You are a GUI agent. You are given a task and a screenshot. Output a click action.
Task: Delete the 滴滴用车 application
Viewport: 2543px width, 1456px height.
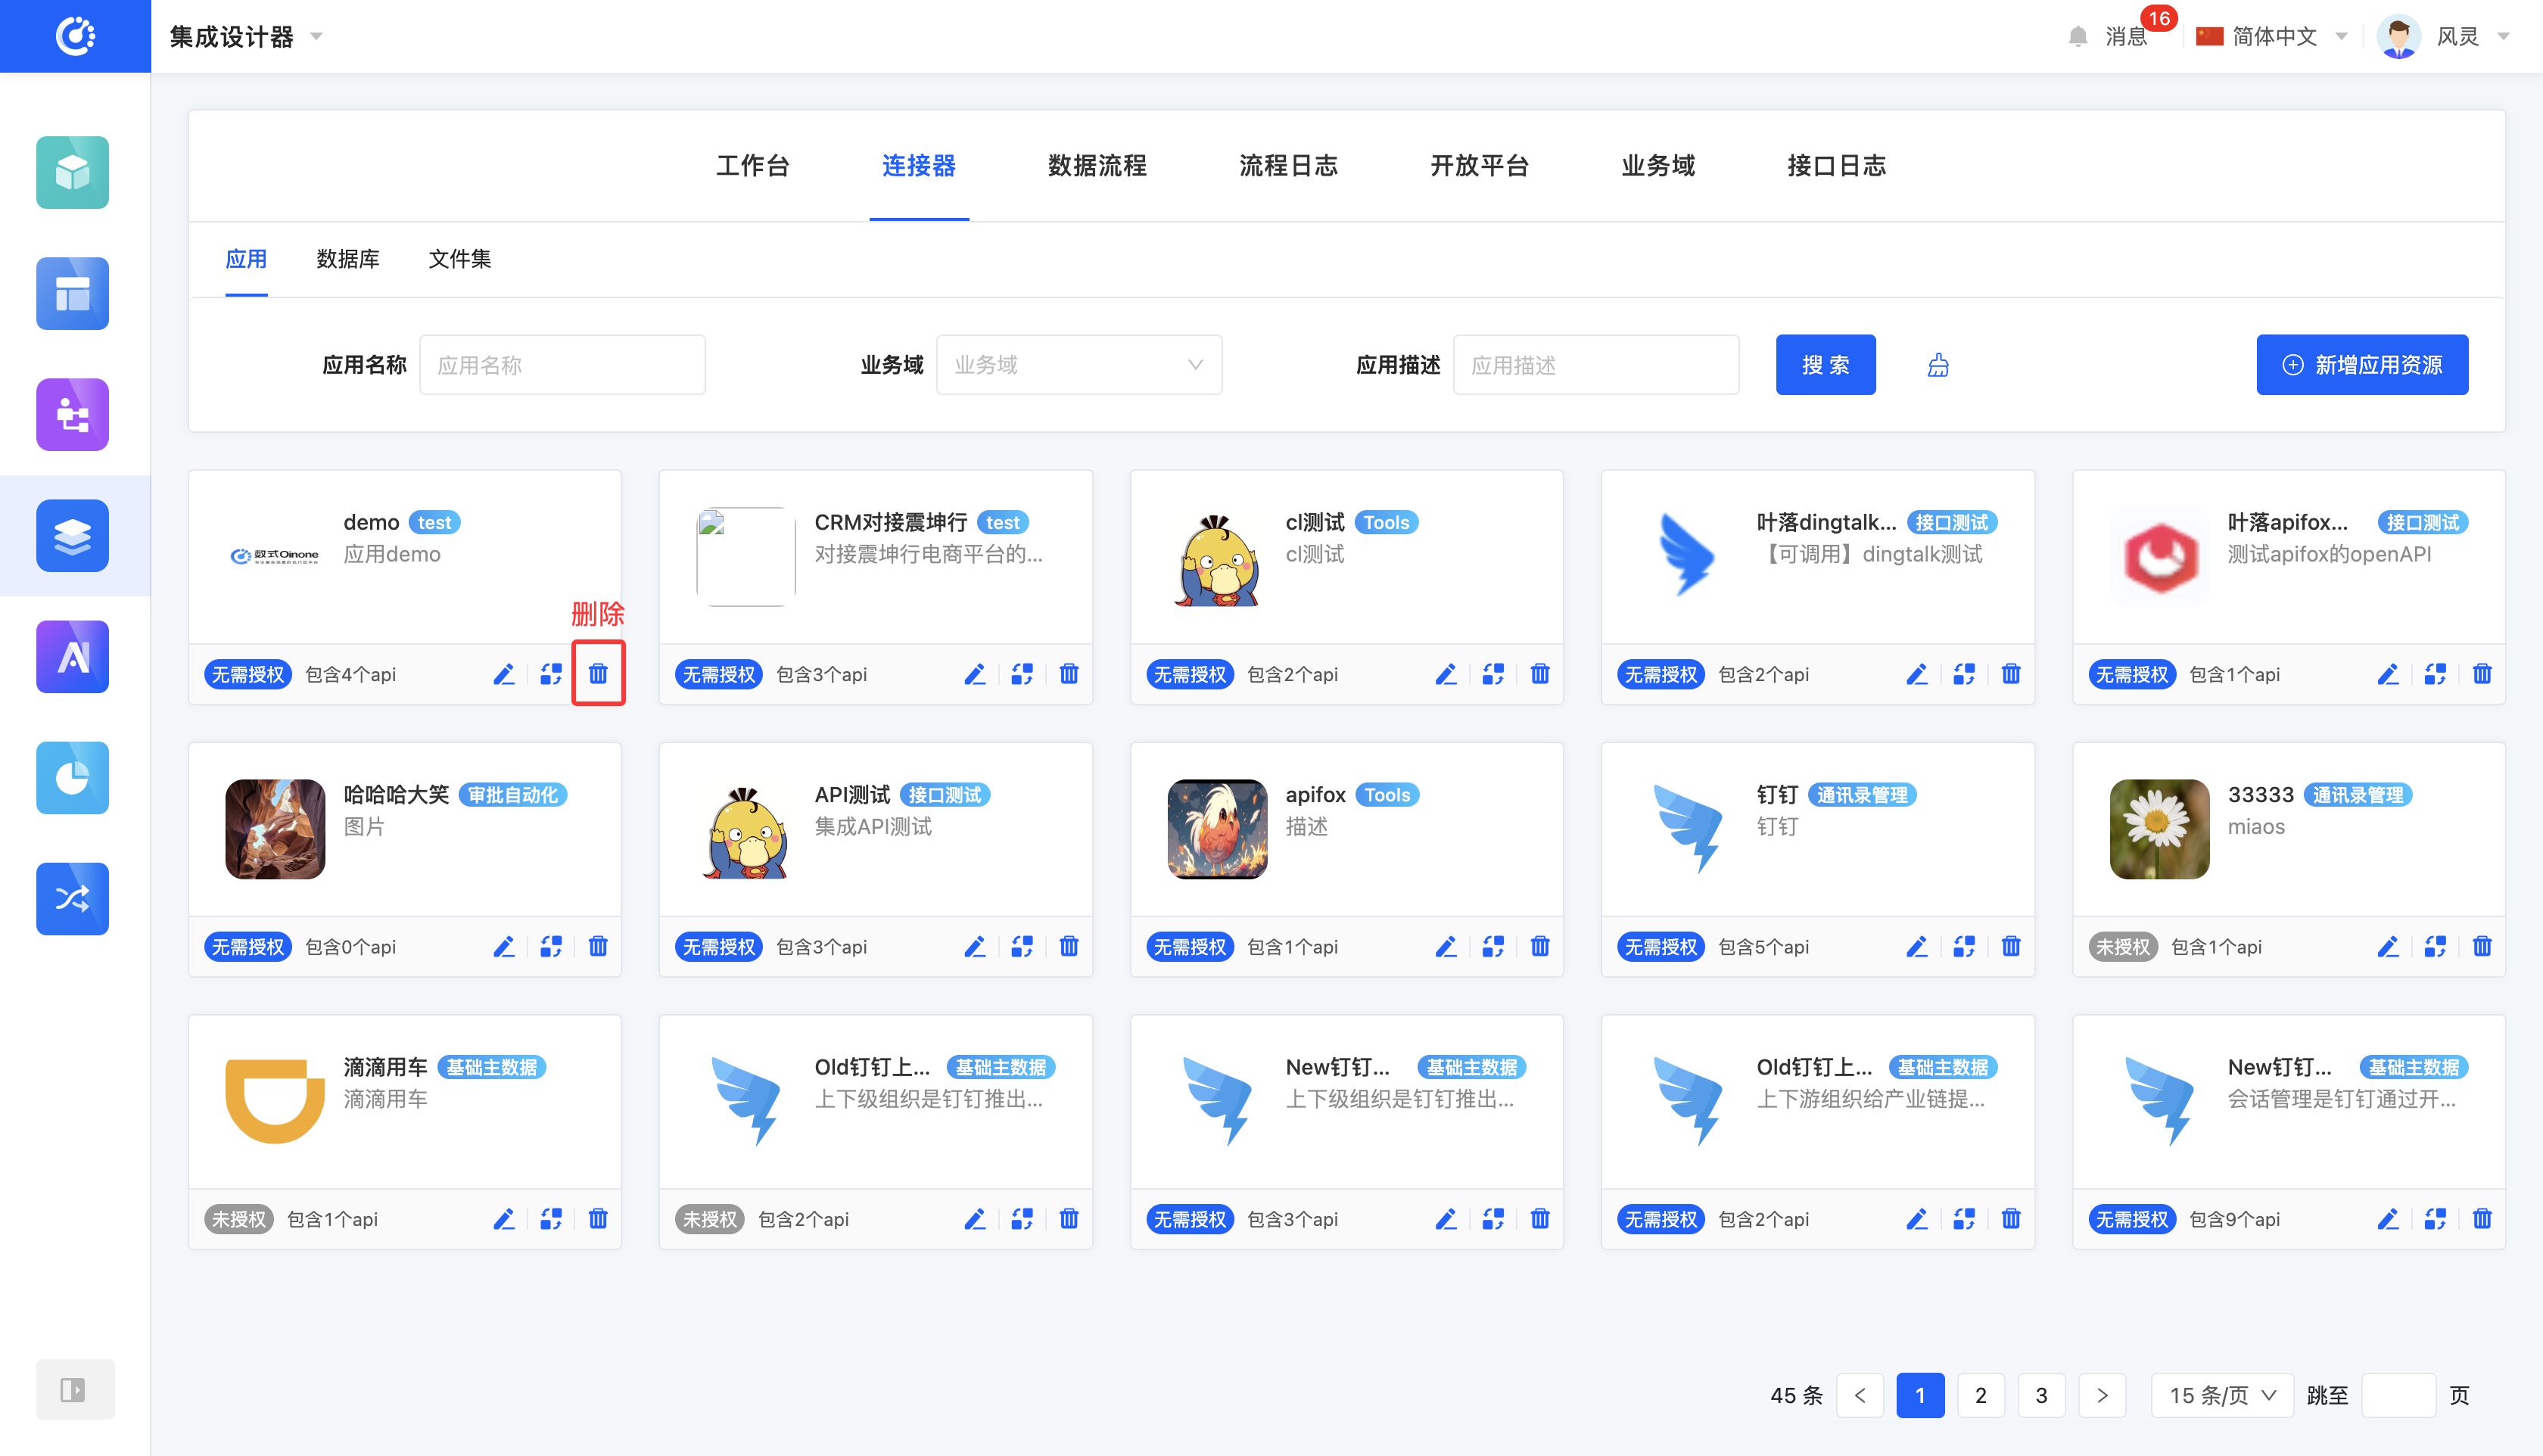(597, 1218)
